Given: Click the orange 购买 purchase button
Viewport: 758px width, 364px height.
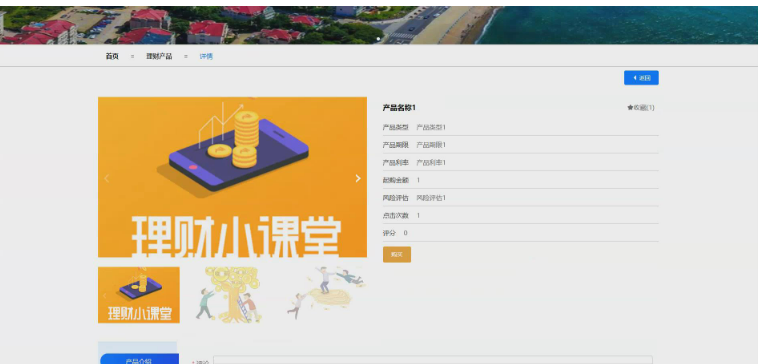Looking at the screenshot, I should point(397,254).
